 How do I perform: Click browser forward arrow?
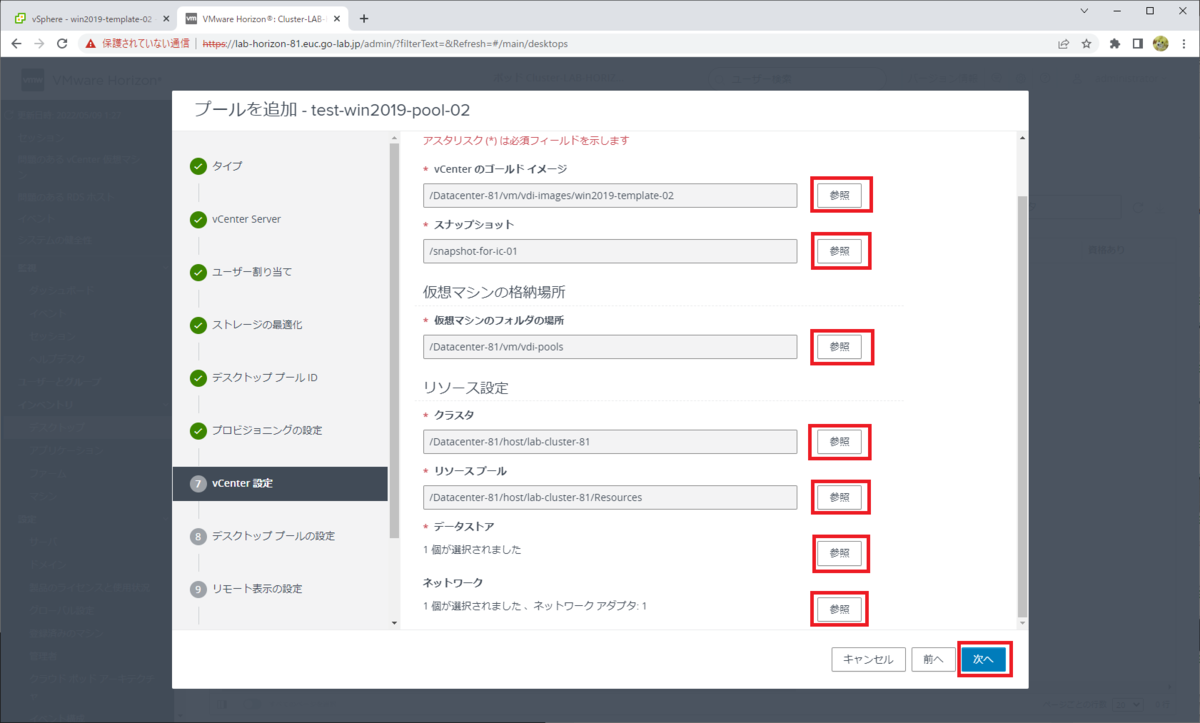pyautogui.click(x=39, y=44)
